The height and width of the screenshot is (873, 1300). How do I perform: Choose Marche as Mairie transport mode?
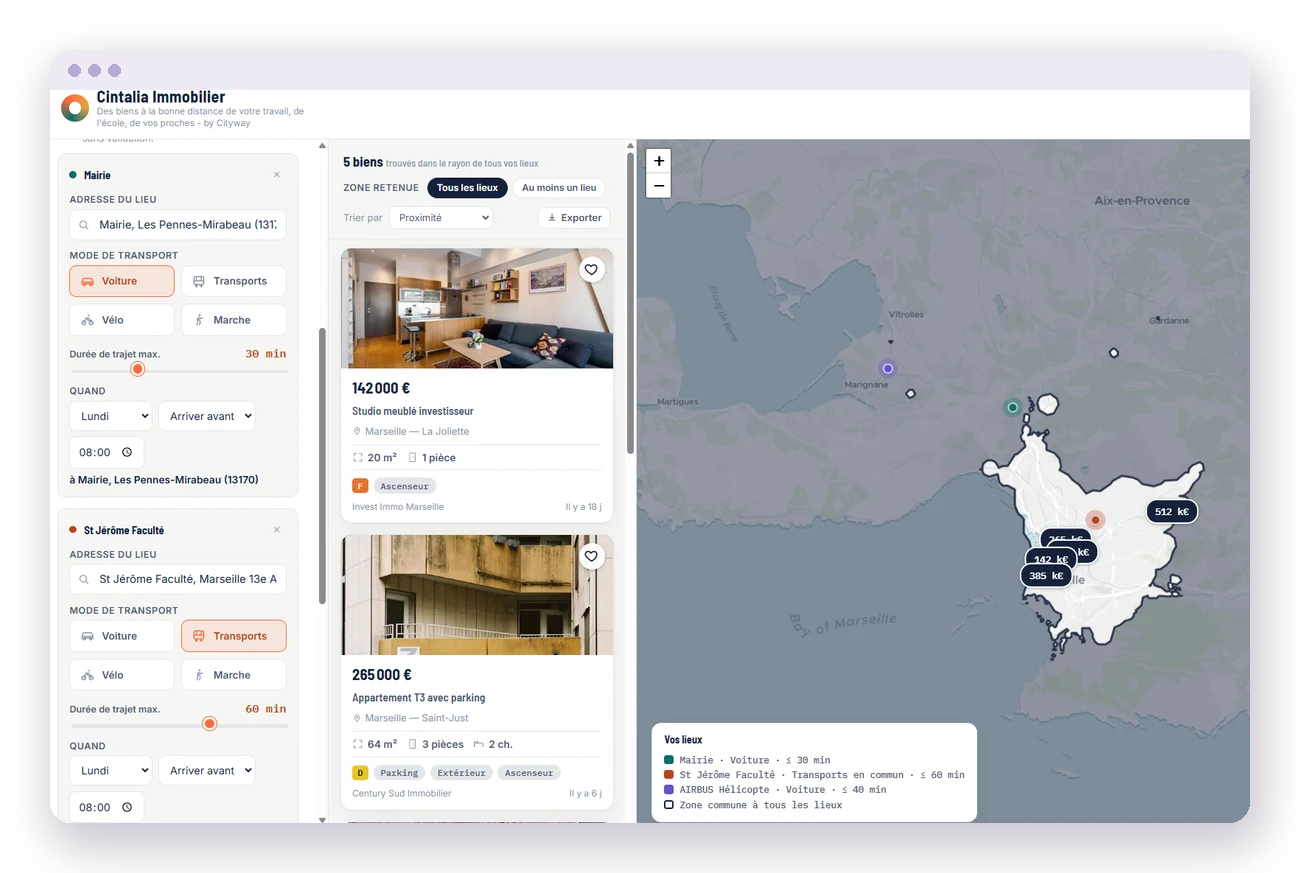[233, 320]
